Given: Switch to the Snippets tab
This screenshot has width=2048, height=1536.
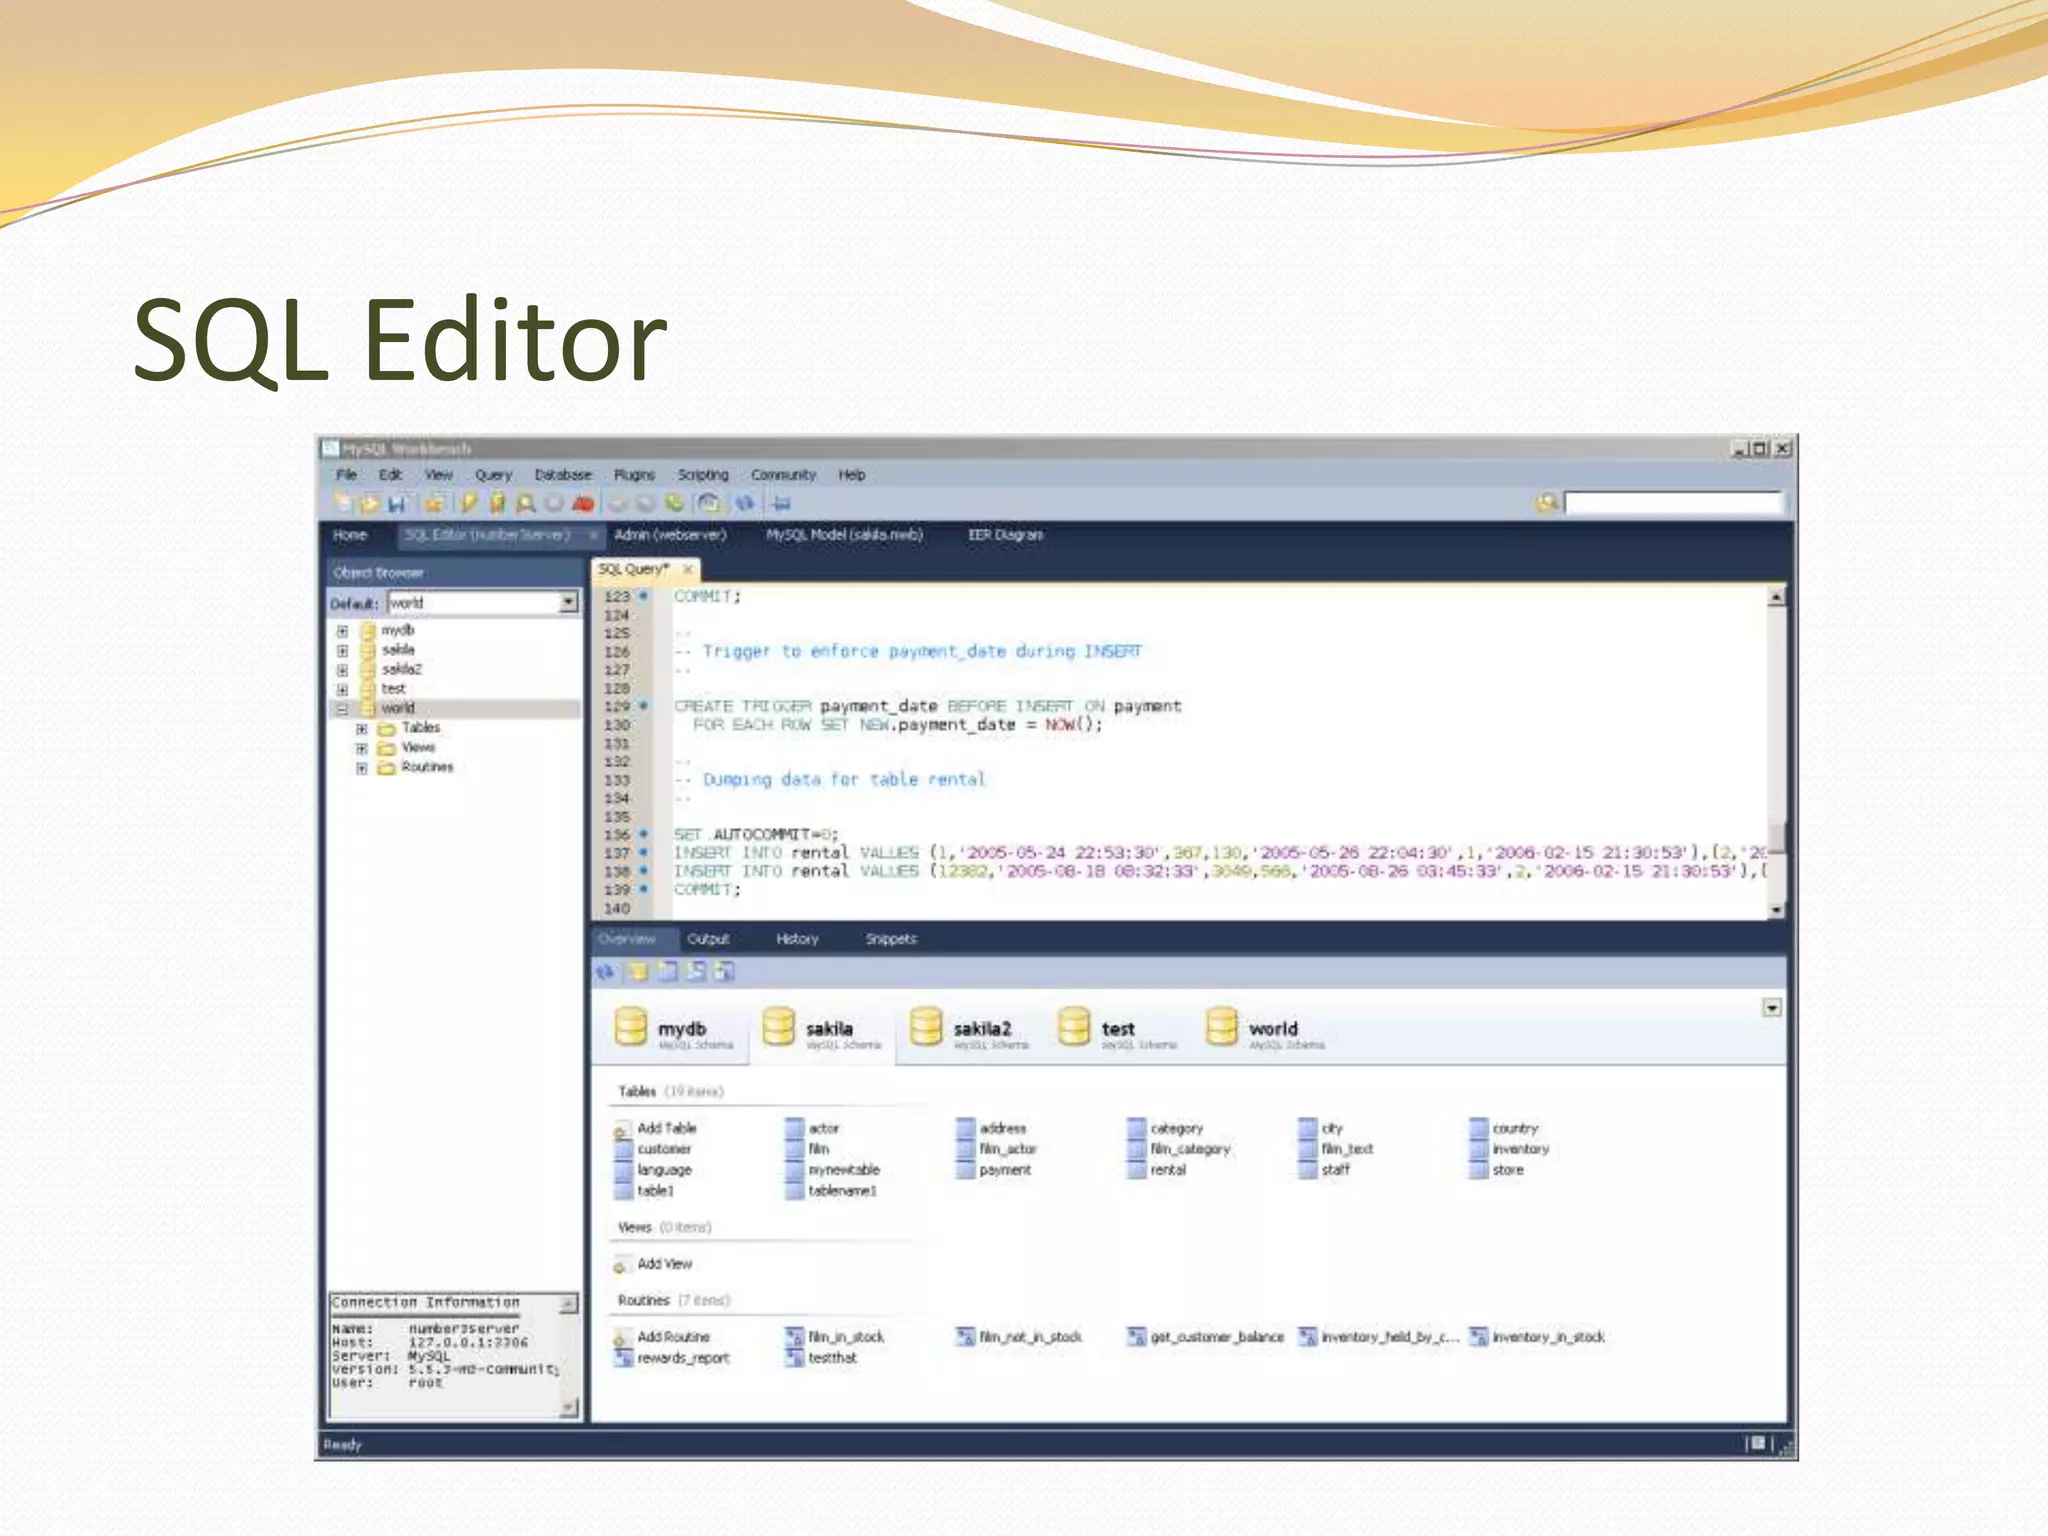Looking at the screenshot, I should (x=891, y=939).
